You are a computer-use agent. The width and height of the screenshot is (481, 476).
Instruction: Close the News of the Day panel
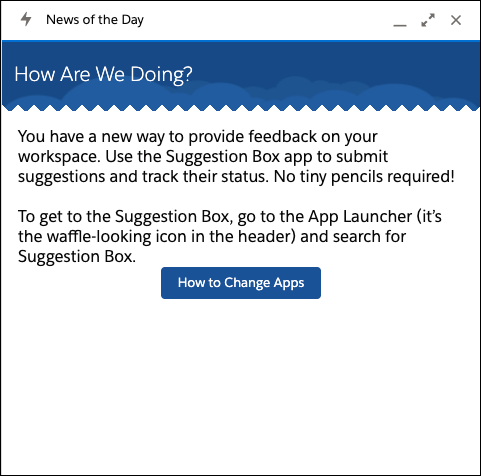(456, 20)
